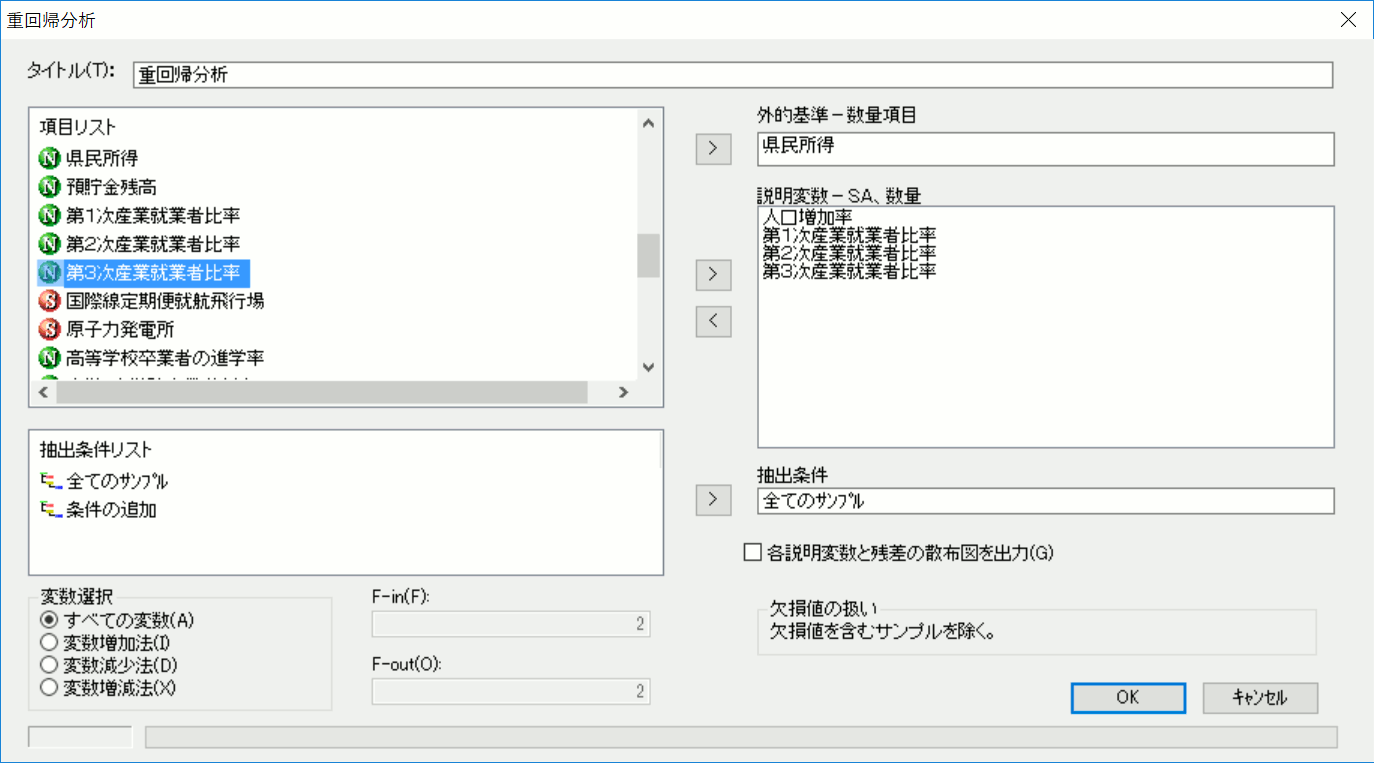This screenshot has height=763, width=1374.
Task: Select 第3次産業就業者比率 in the explanatory variables box
Action: 849,271
